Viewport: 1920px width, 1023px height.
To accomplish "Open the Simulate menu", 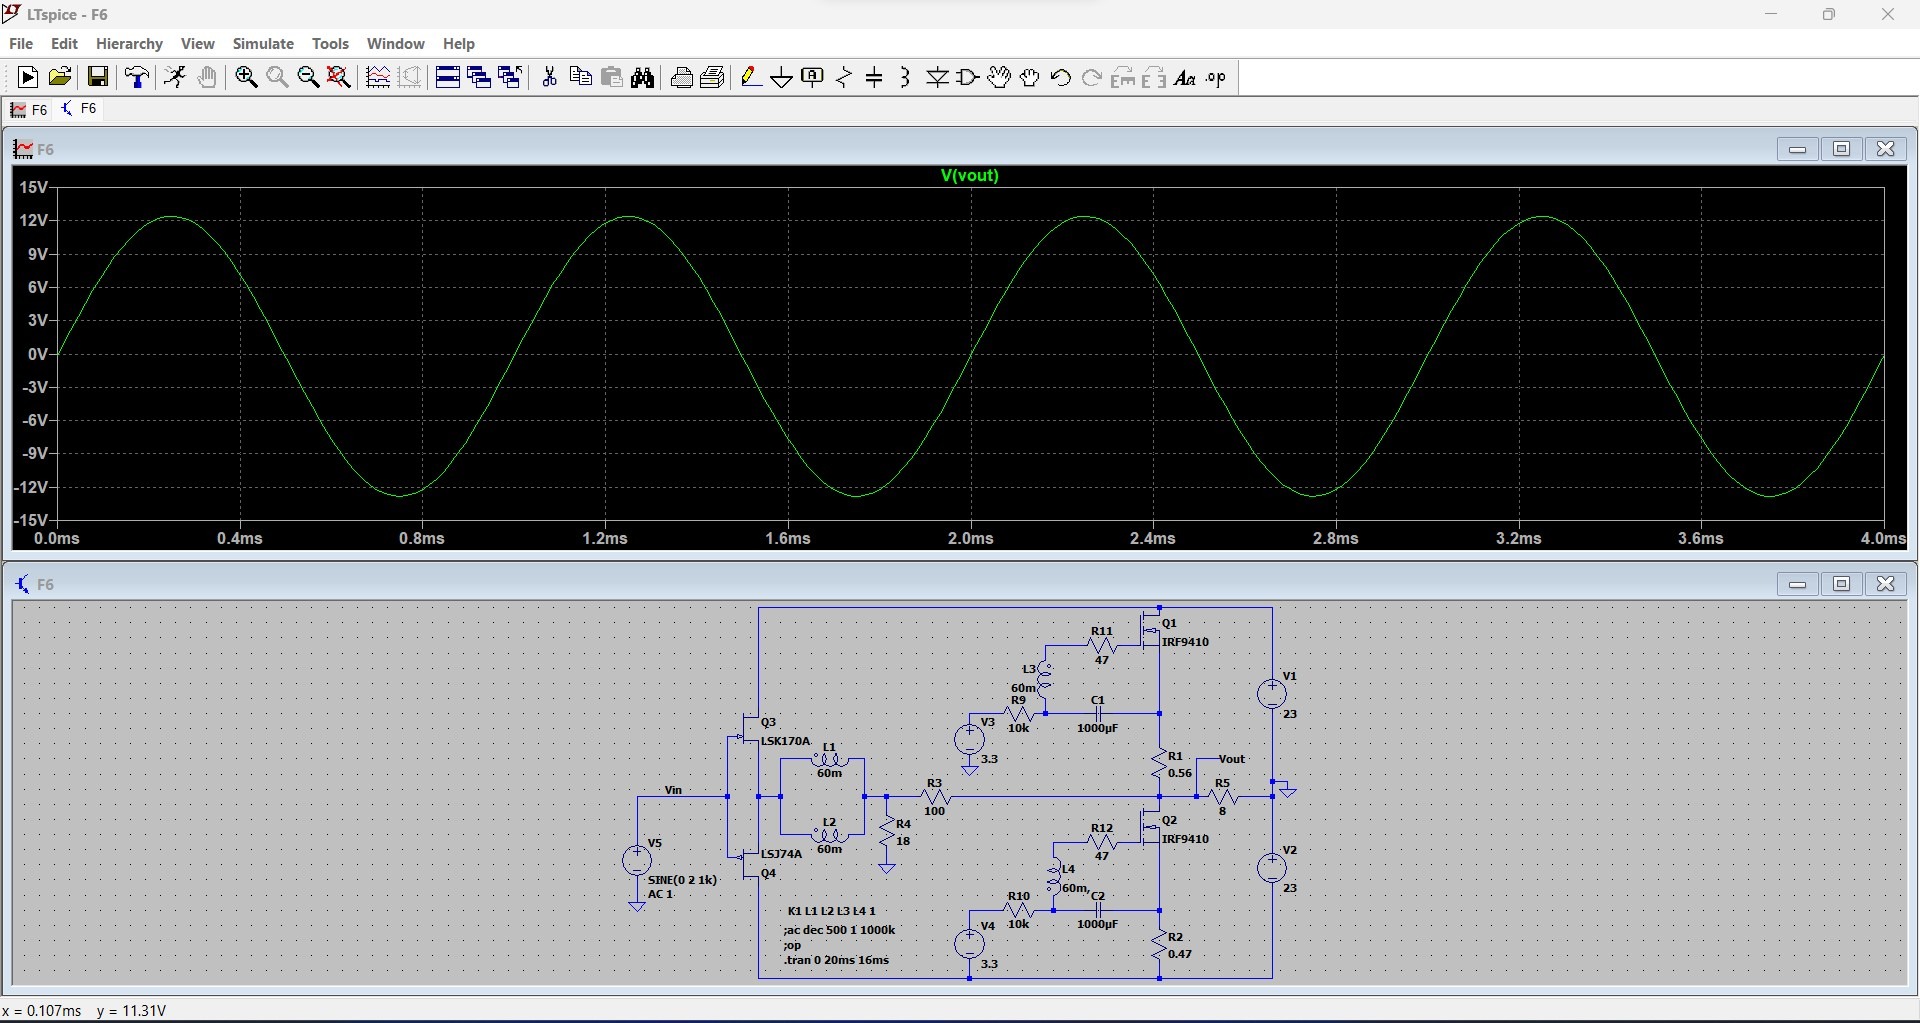I will 263,44.
